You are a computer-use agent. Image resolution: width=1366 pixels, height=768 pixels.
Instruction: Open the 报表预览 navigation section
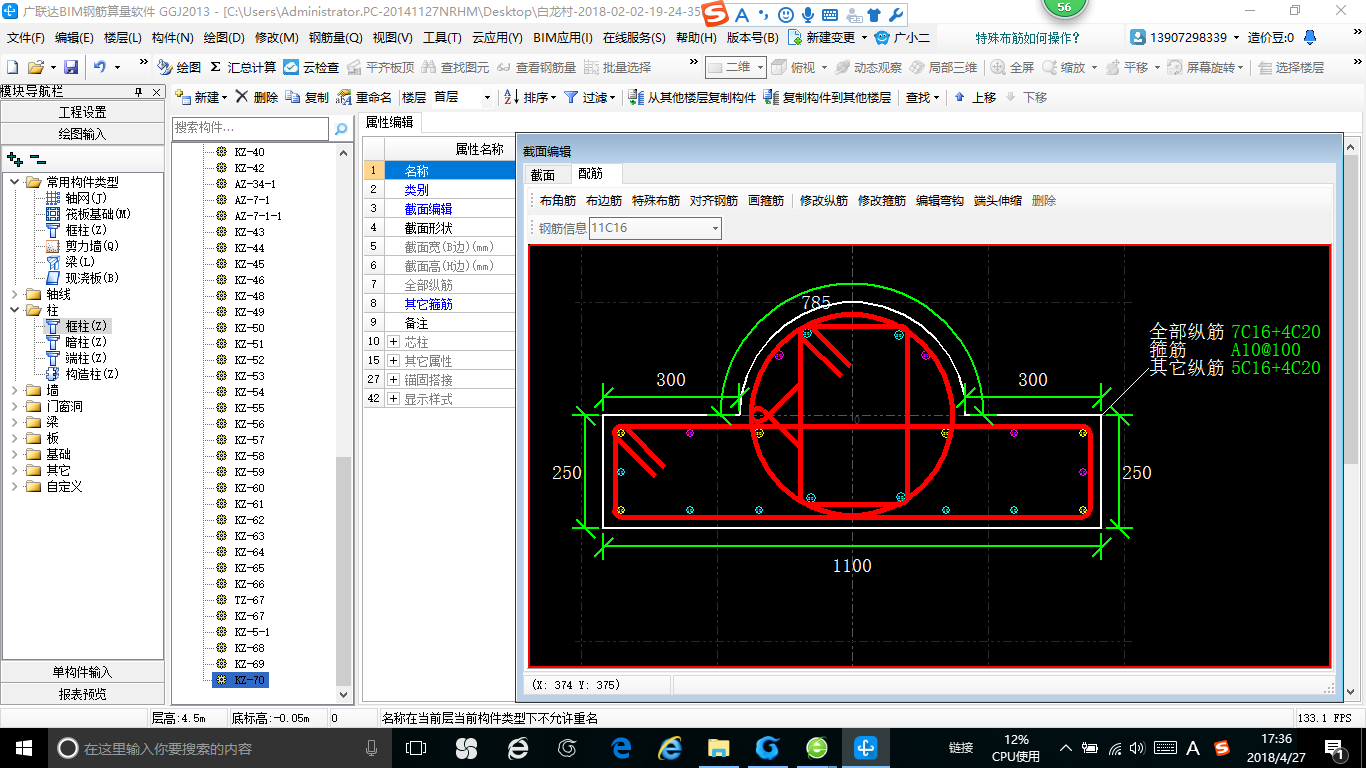pyautogui.click(x=82, y=694)
